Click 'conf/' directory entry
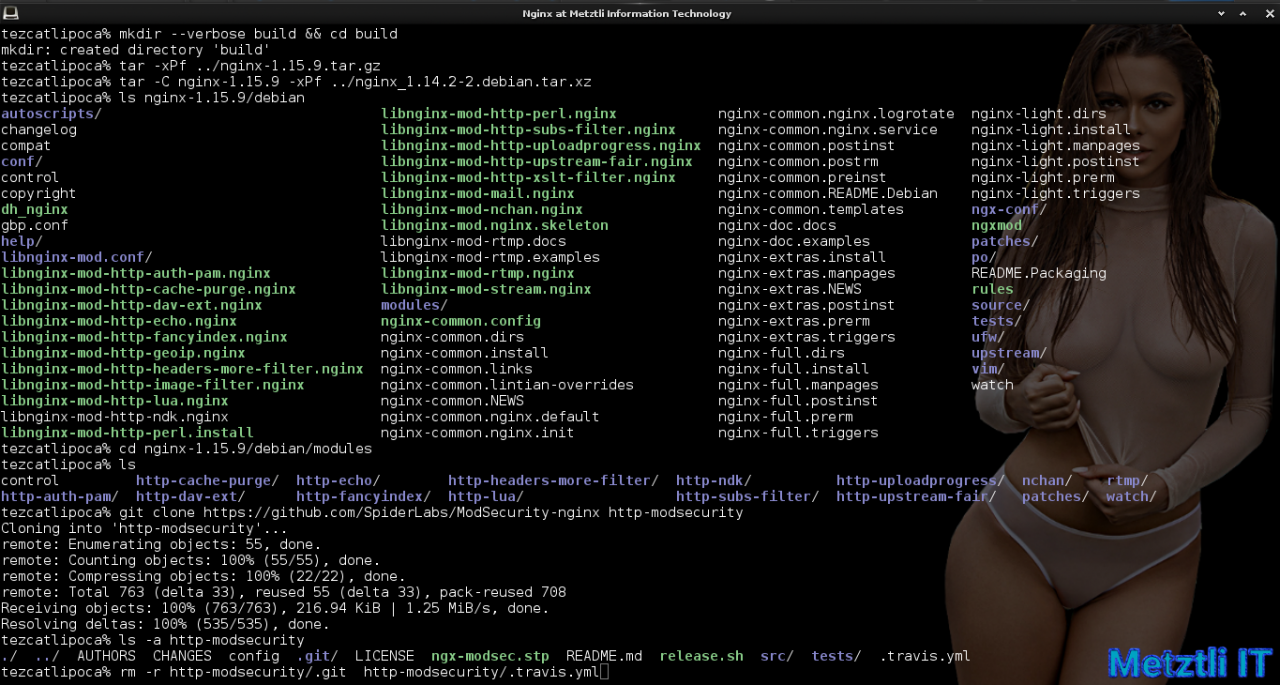Screen dimensions: 1280x685 point(22,162)
